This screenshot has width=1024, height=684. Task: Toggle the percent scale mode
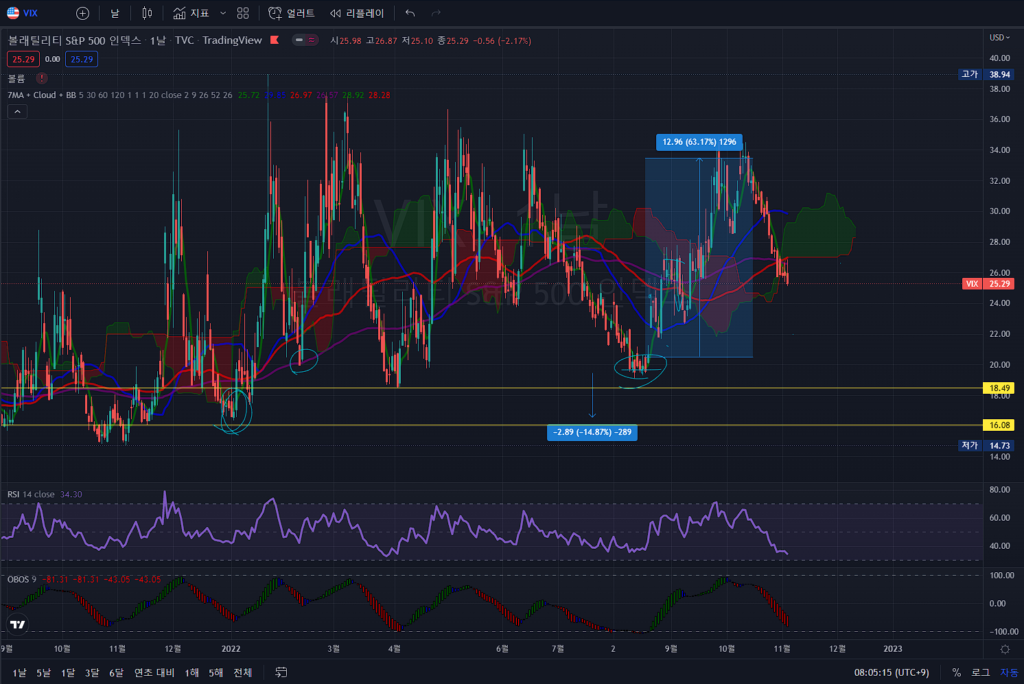957,673
